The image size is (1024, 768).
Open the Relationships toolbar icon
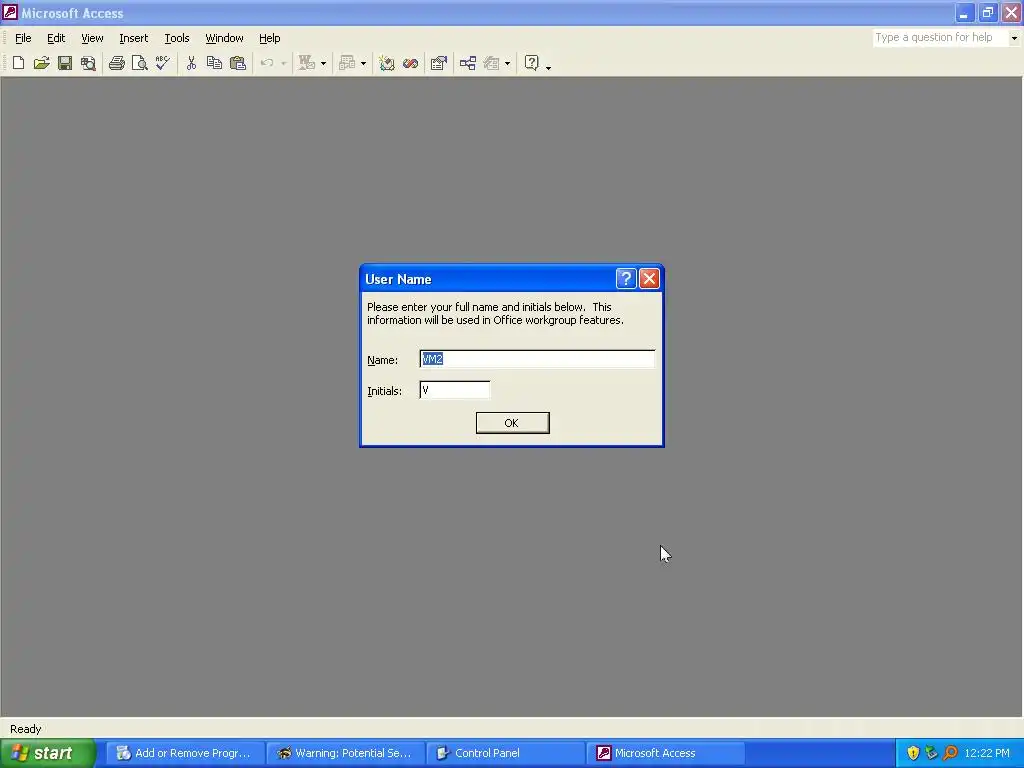(468, 63)
